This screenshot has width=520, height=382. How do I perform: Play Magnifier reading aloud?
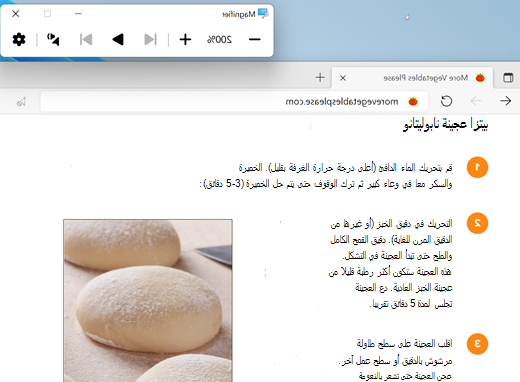[118, 39]
